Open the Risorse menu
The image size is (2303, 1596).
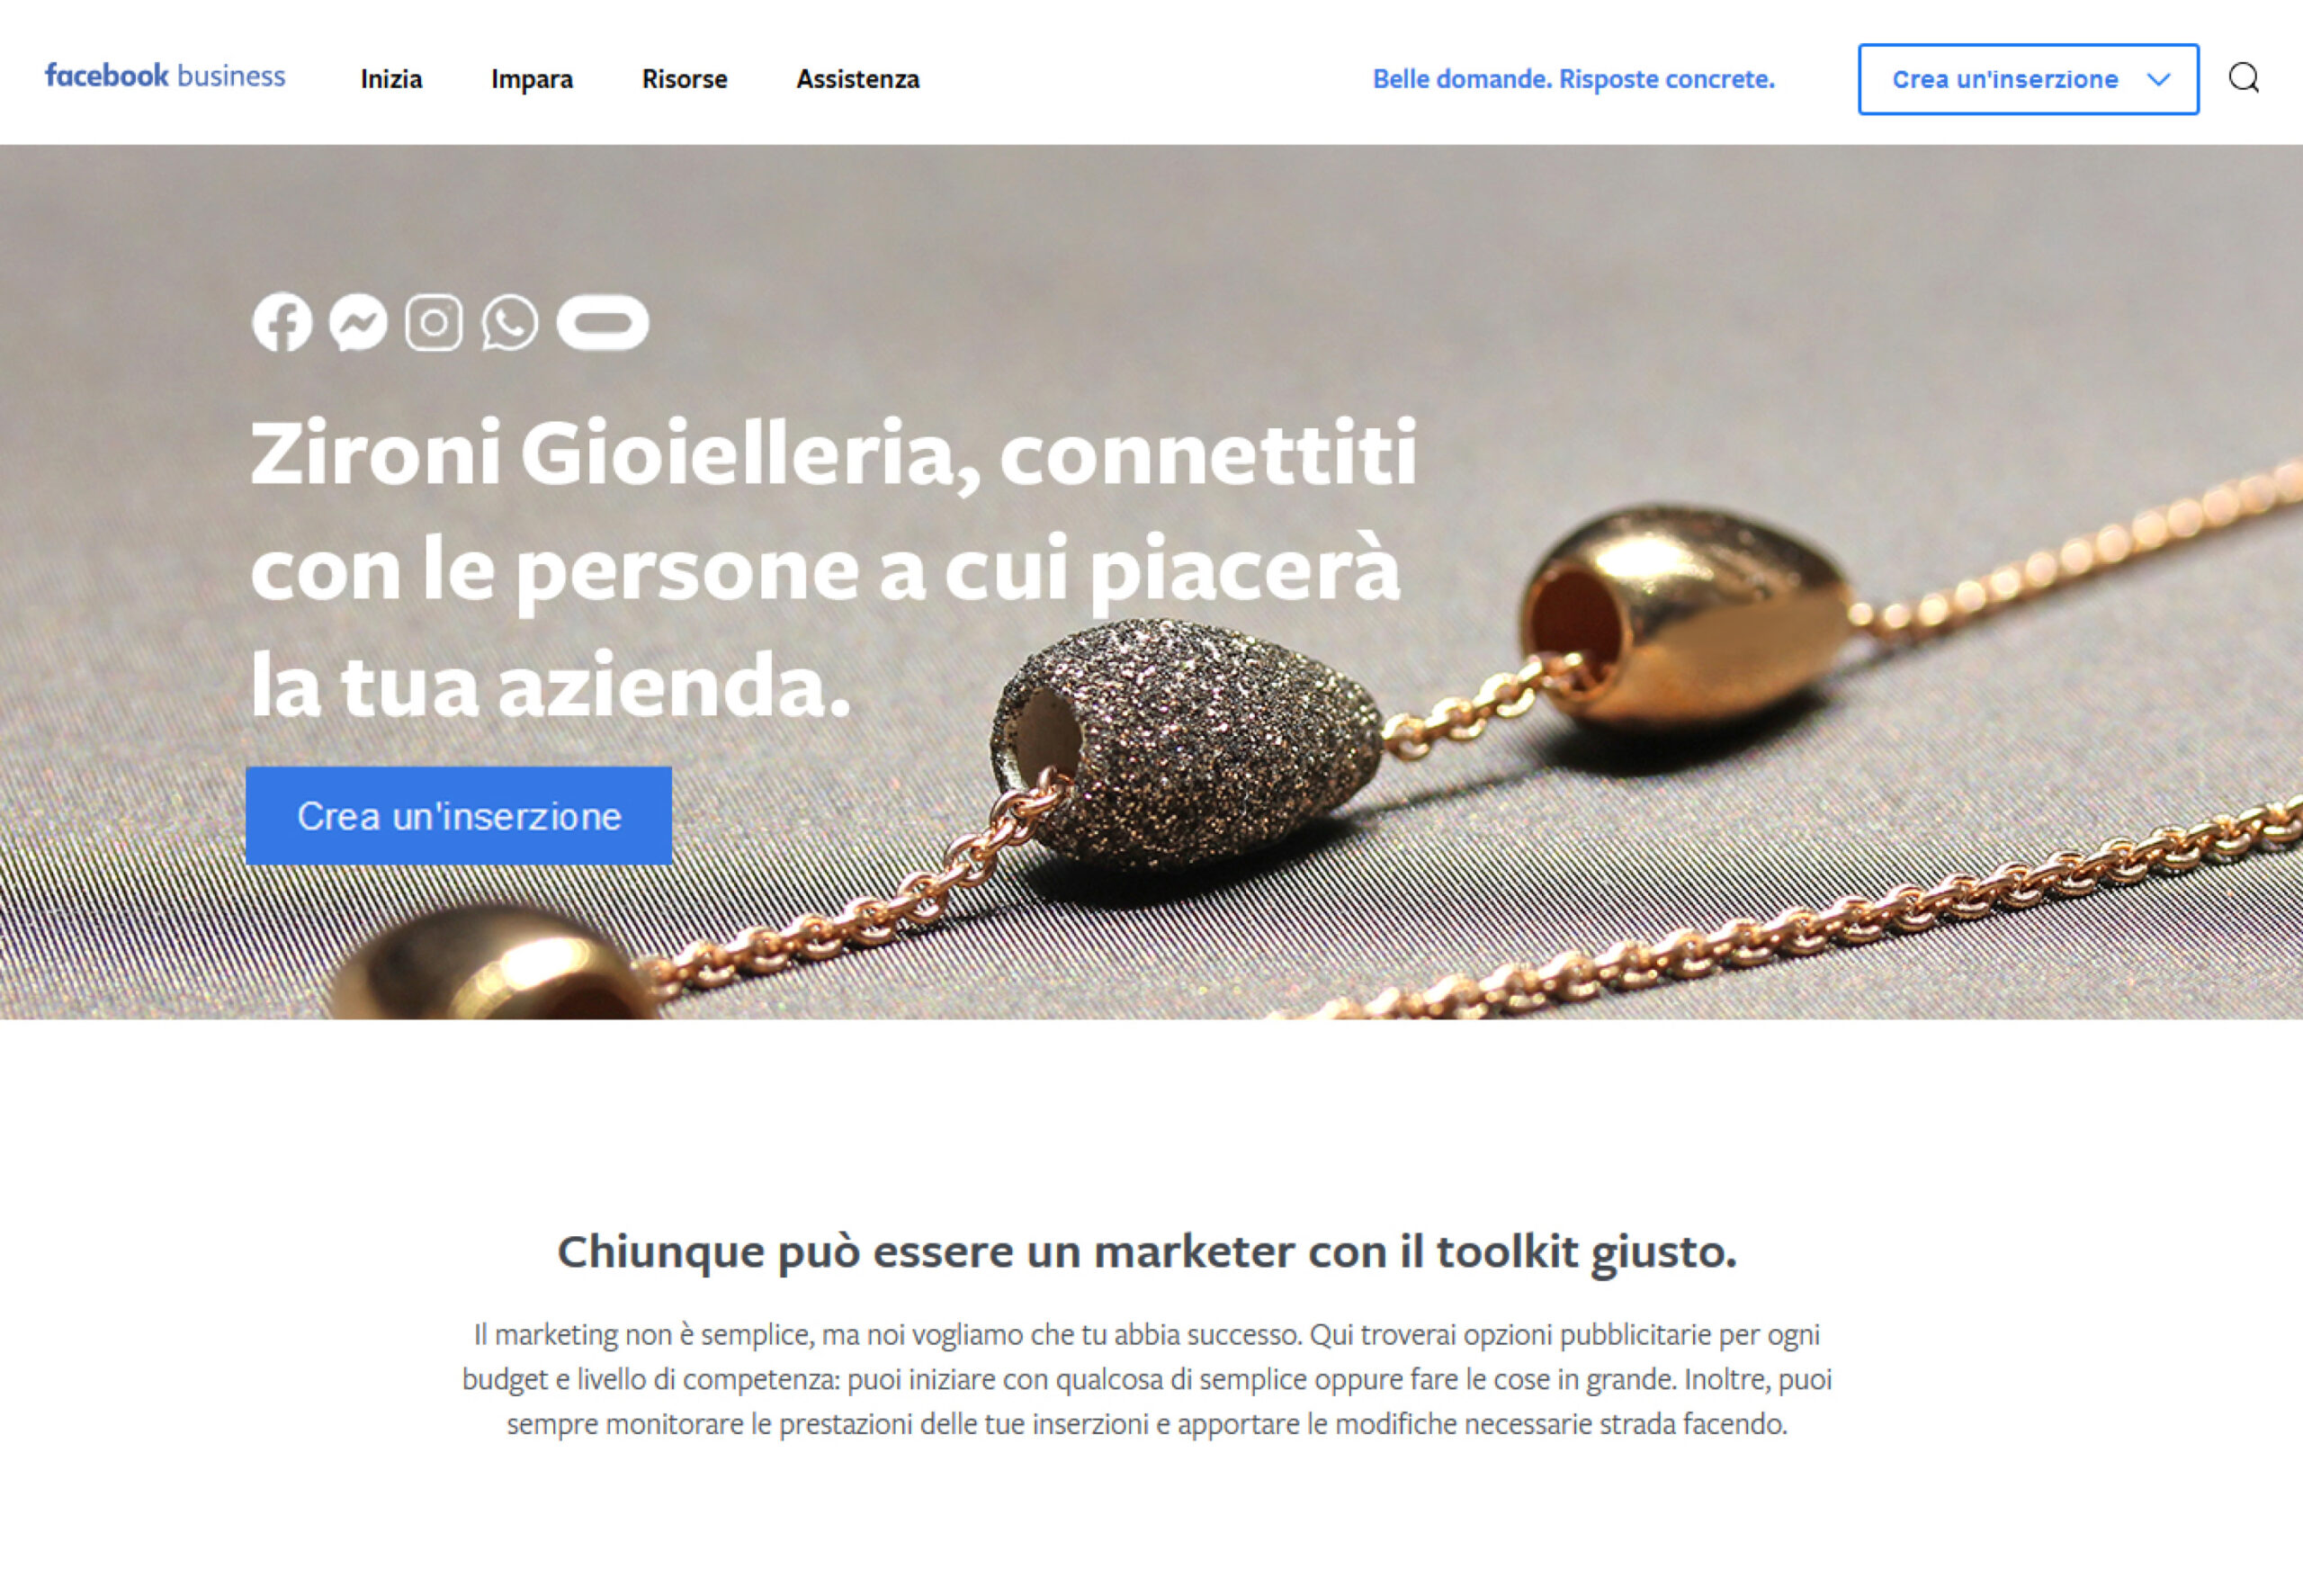(x=685, y=79)
